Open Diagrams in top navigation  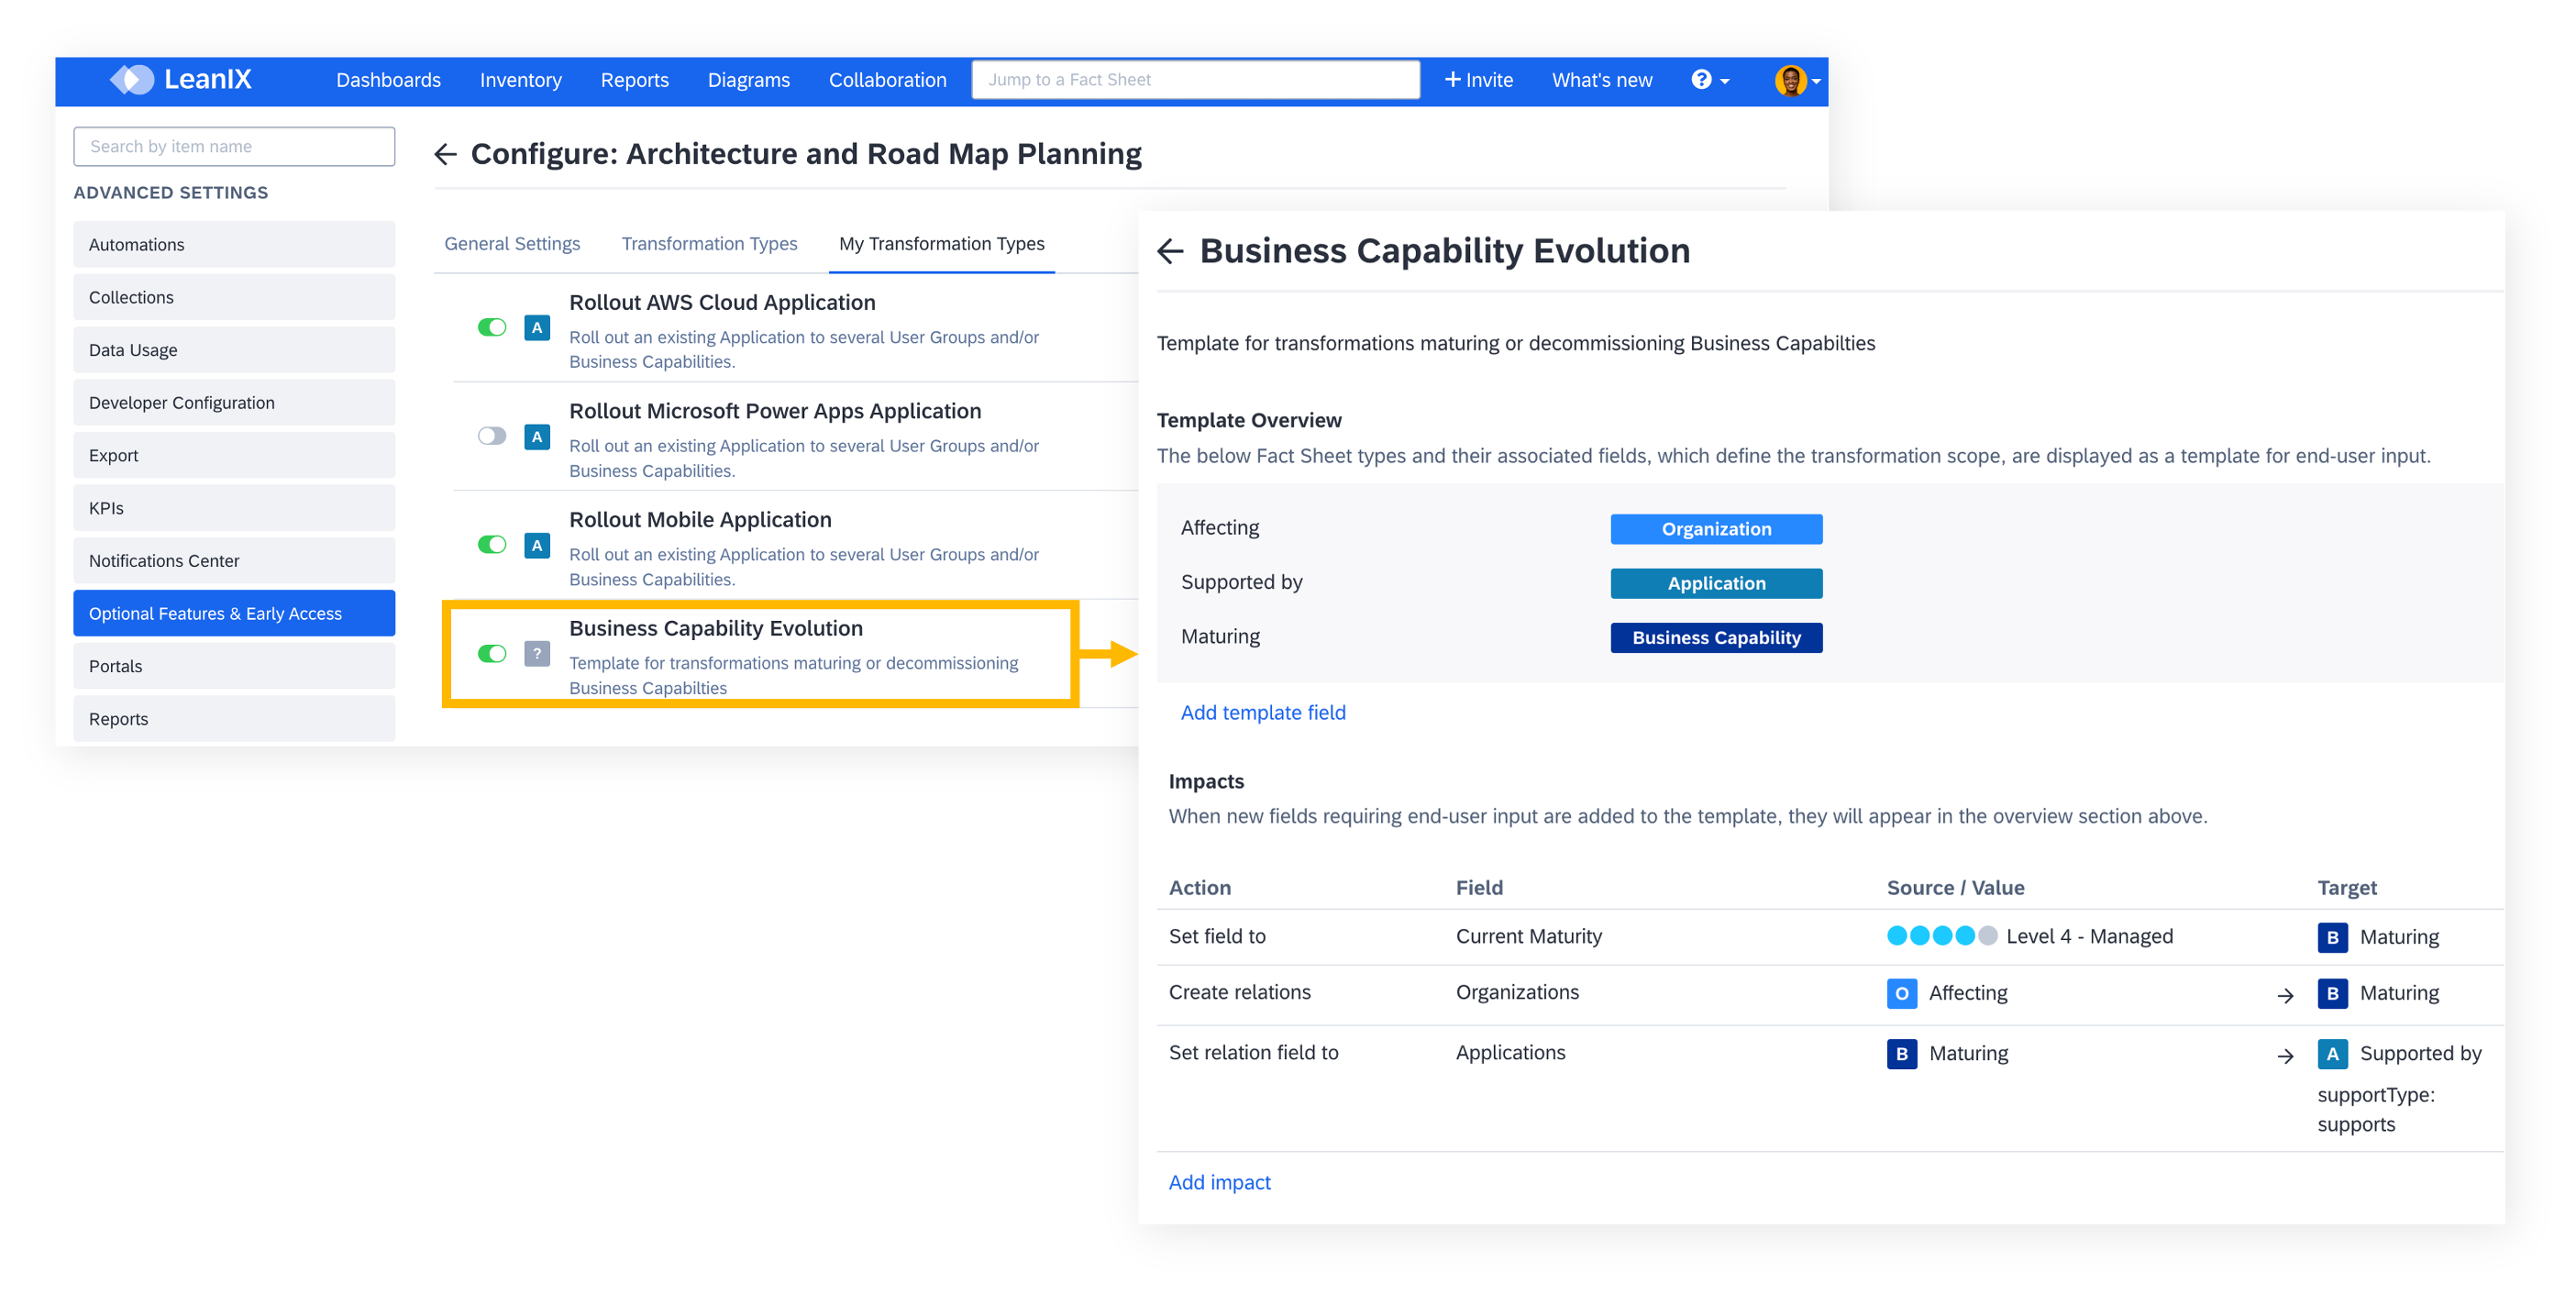748,80
